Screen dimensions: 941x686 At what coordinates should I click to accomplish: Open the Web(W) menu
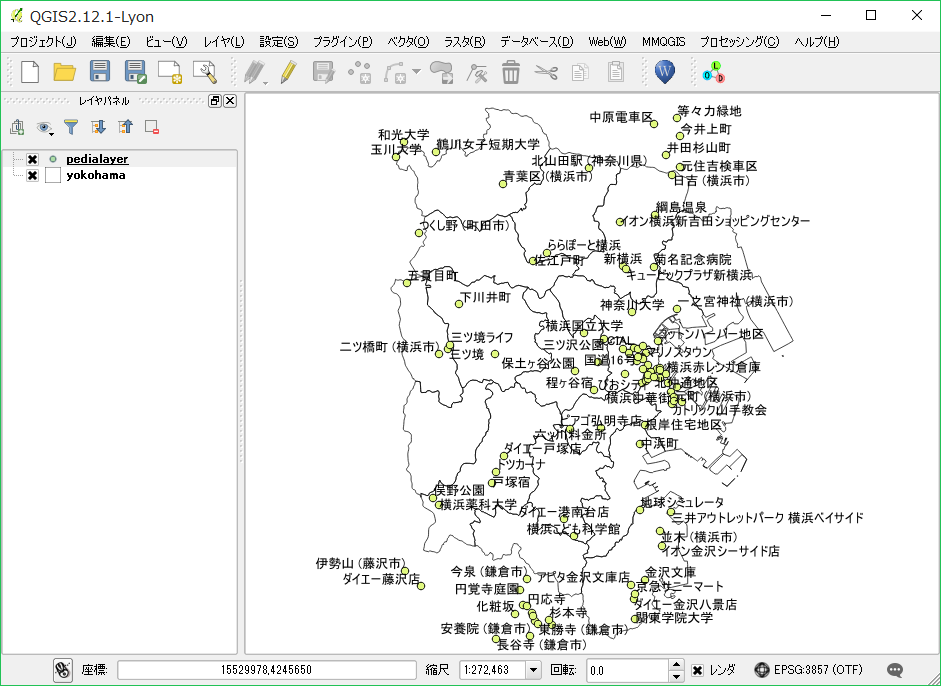pos(607,41)
